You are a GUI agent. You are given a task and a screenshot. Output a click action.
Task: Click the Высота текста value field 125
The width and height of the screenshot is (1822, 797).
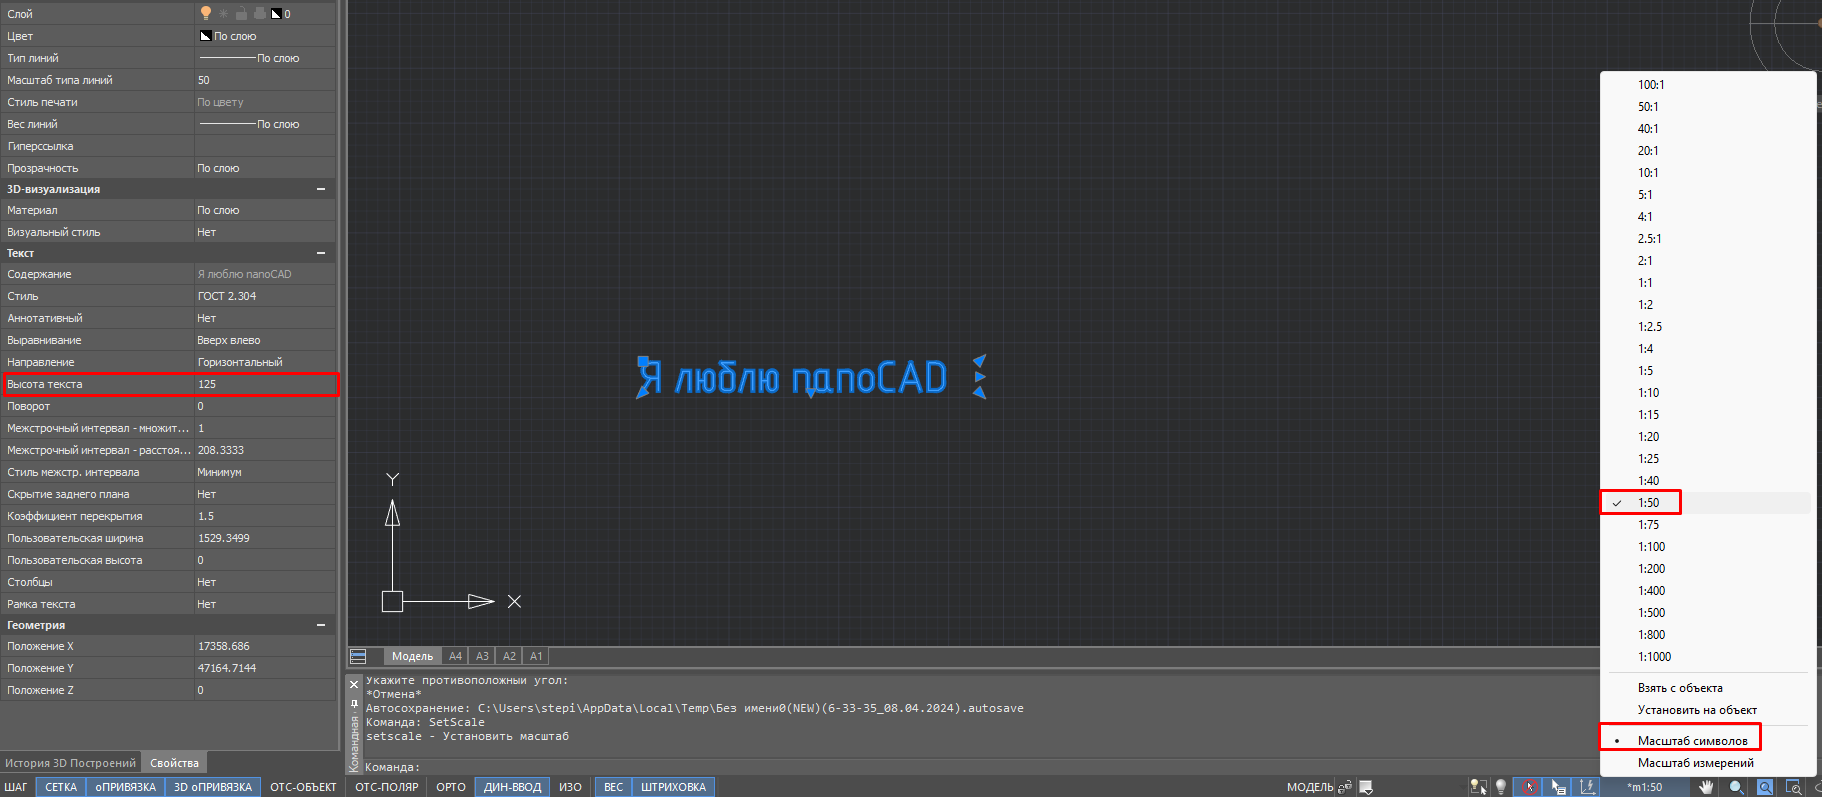click(x=266, y=384)
